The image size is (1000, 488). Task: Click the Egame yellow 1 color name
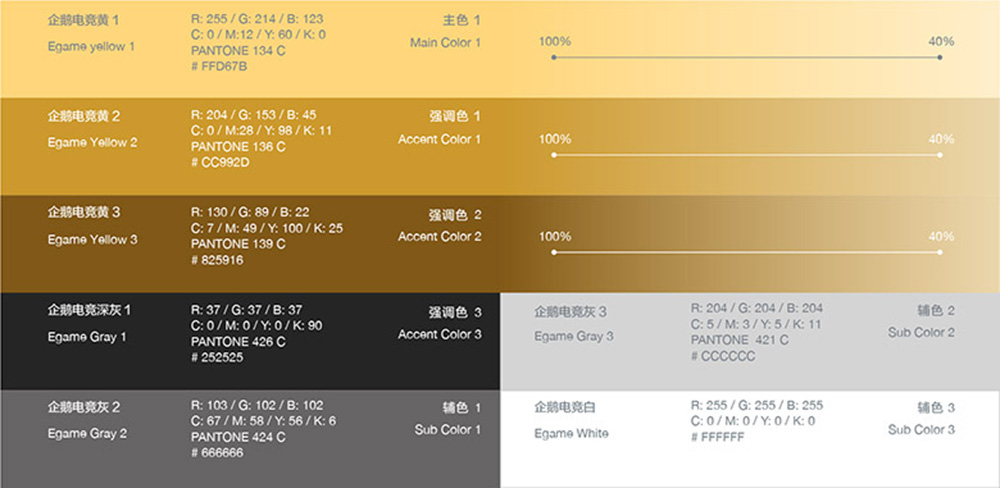[91, 46]
